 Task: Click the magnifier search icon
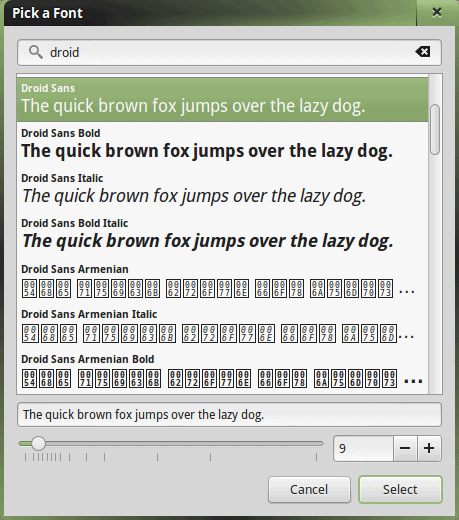pyautogui.click(x=35, y=52)
